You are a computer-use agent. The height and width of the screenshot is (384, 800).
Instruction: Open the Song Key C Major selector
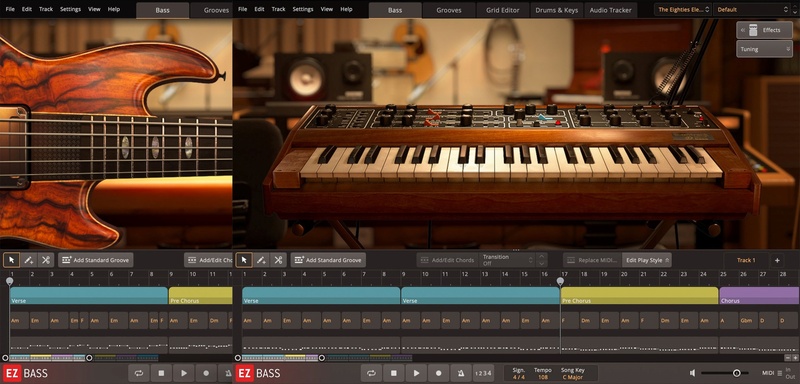pyautogui.click(x=573, y=374)
